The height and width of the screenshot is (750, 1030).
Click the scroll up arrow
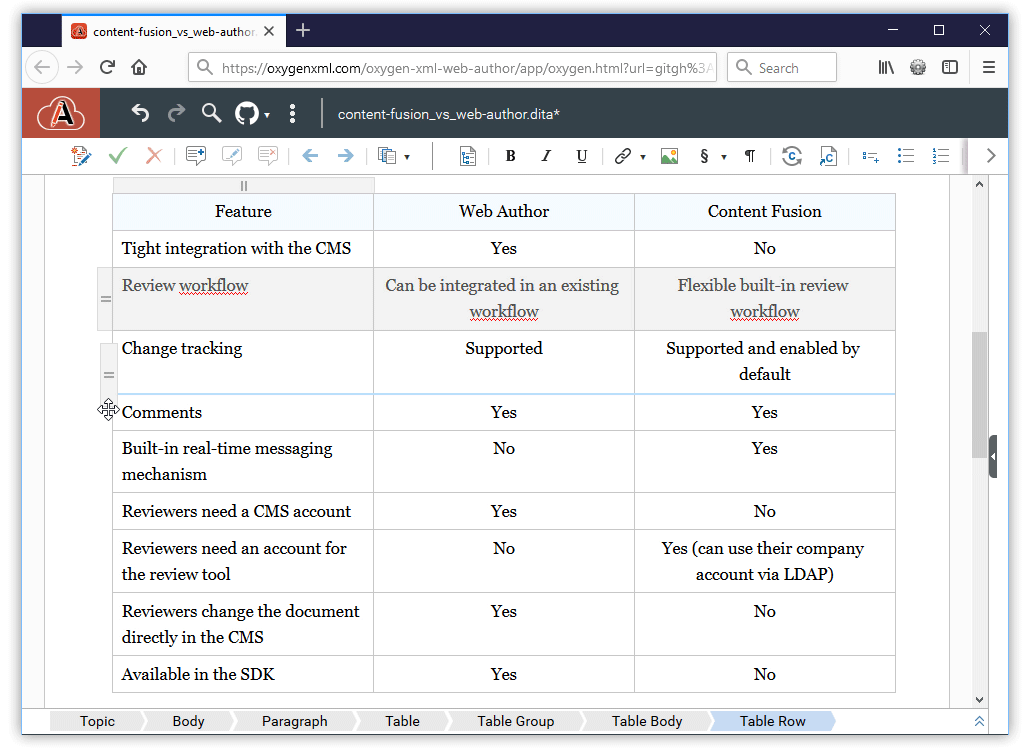pos(979,185)
